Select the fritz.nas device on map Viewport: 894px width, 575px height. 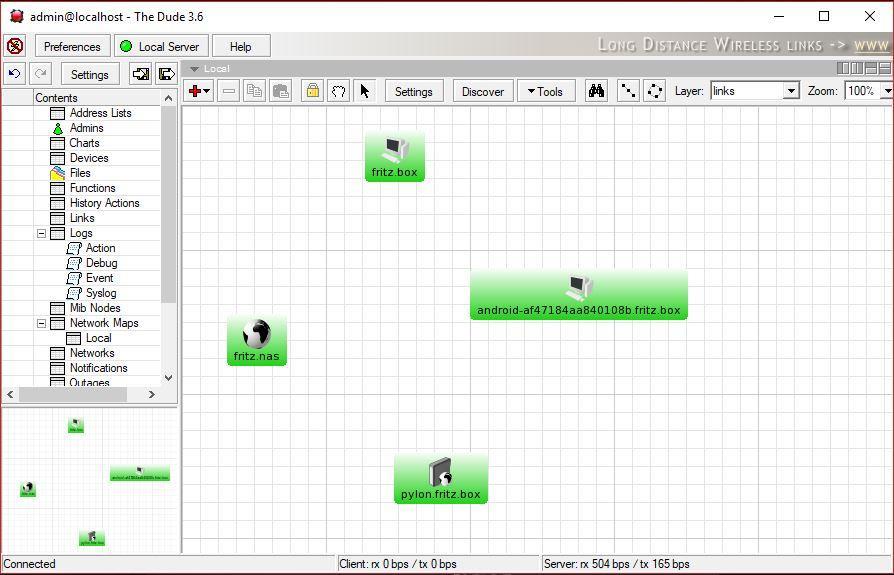tap(257, 341)
